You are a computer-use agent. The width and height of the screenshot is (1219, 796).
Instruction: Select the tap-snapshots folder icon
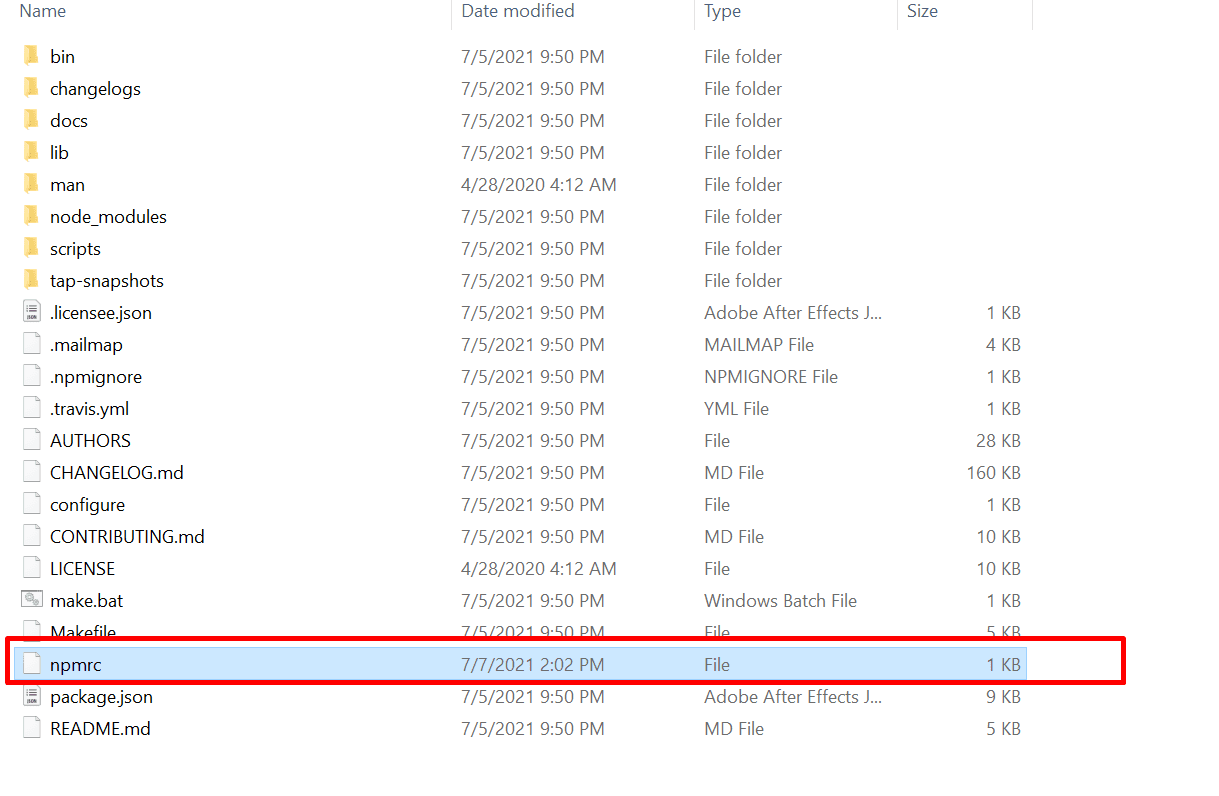pyautogui.click(x=31, y=280)
